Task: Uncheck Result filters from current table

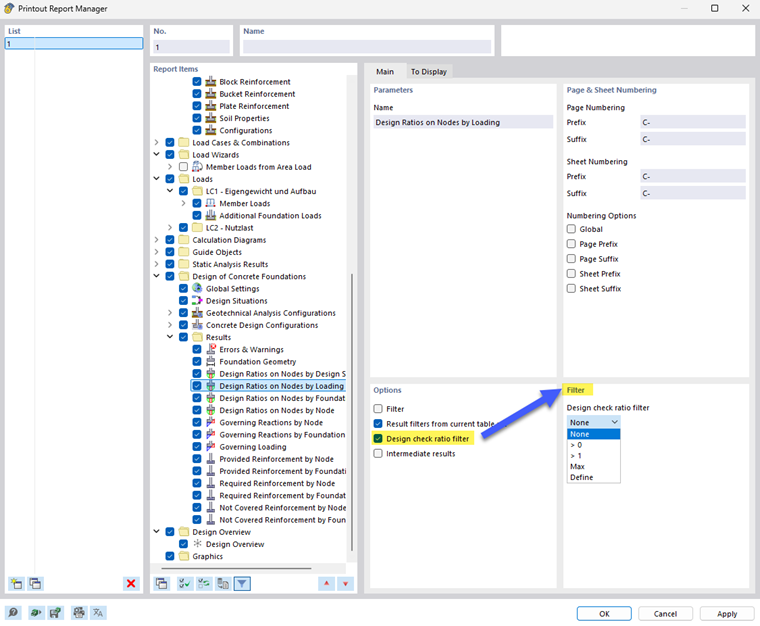Action: point(378,423)
